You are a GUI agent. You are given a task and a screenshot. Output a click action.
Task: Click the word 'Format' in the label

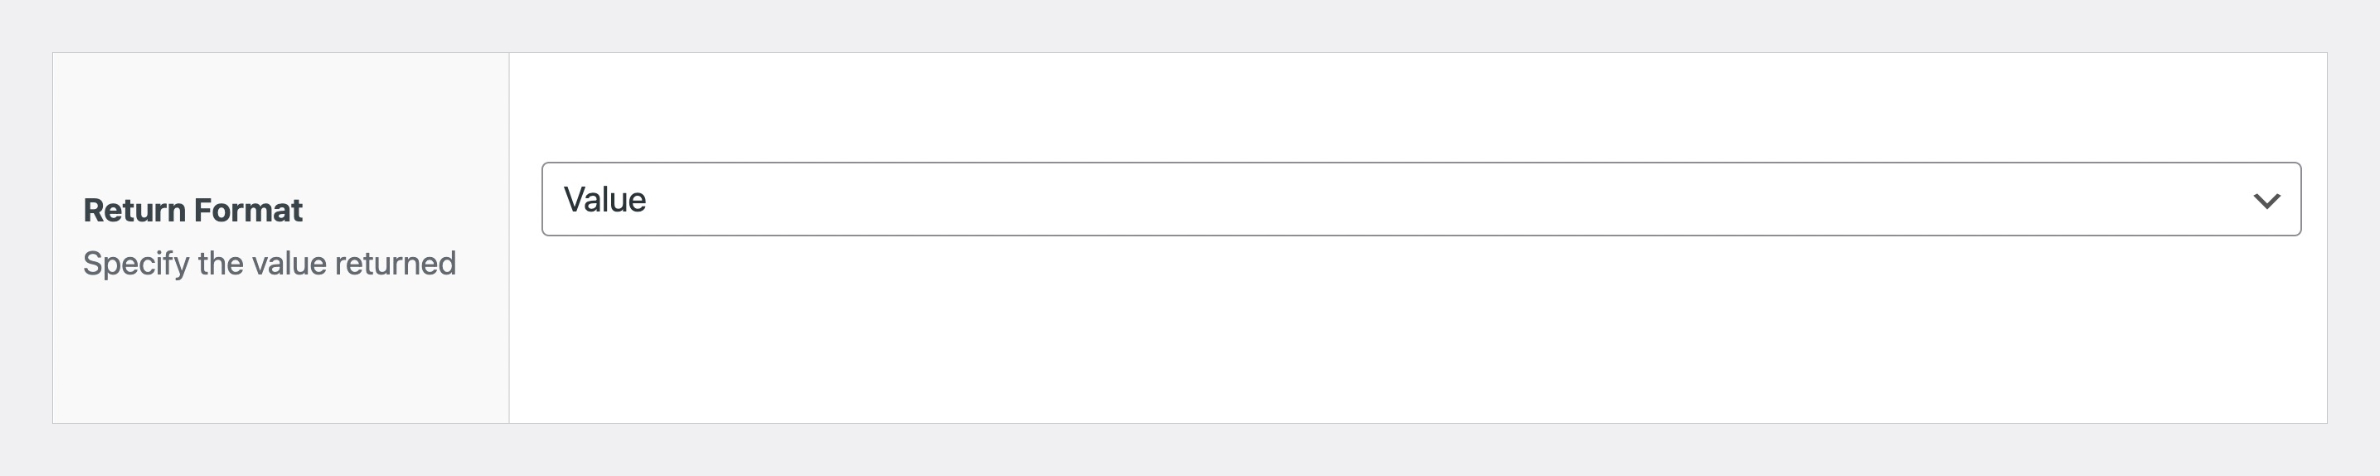pyautogui.click(x=248, y=210)
